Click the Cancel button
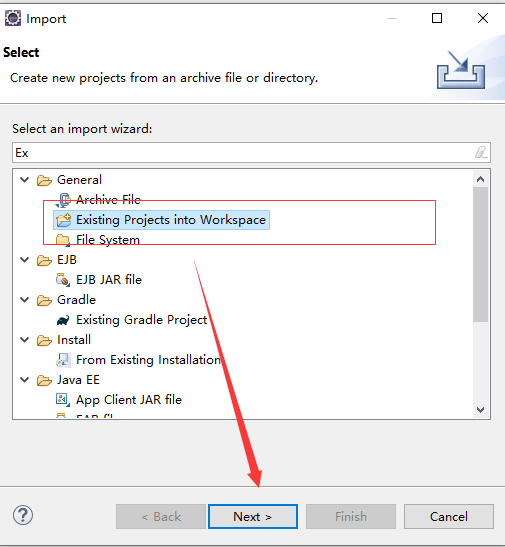This screenshot has width=505, height=547. click(x=449, y=517)
